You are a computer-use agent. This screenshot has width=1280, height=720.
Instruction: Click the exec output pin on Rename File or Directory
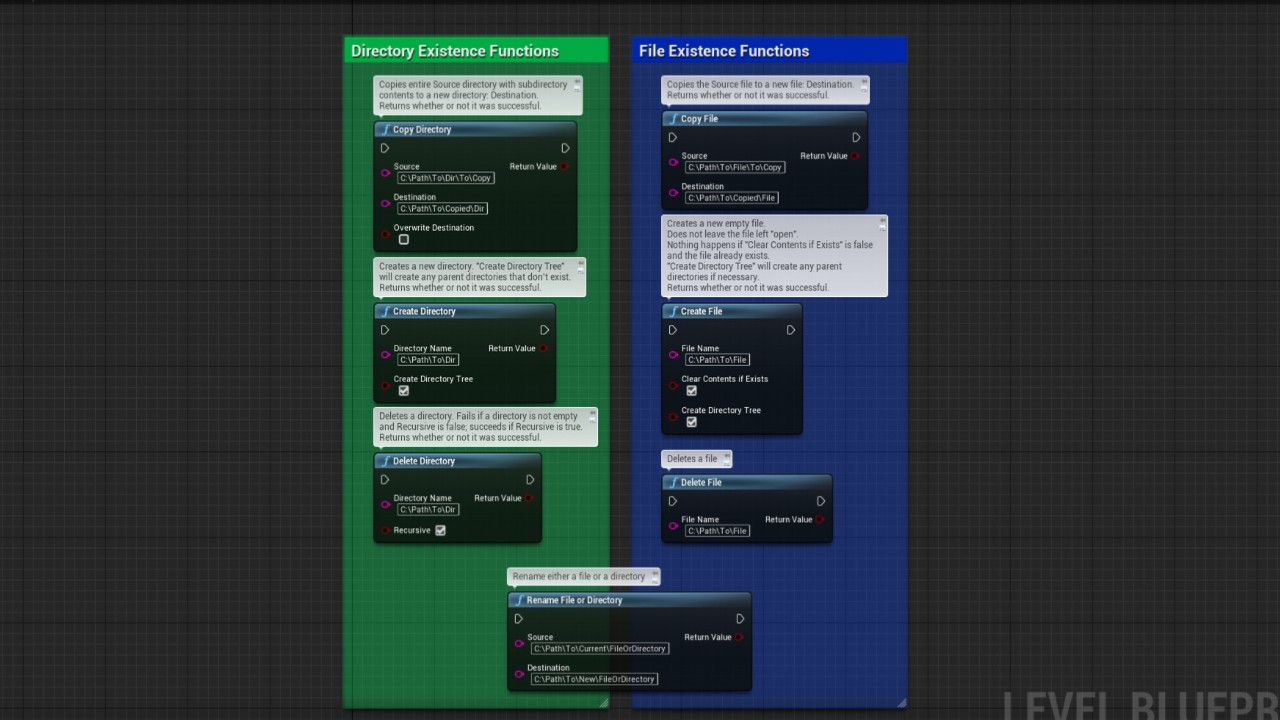click(740, 619)
